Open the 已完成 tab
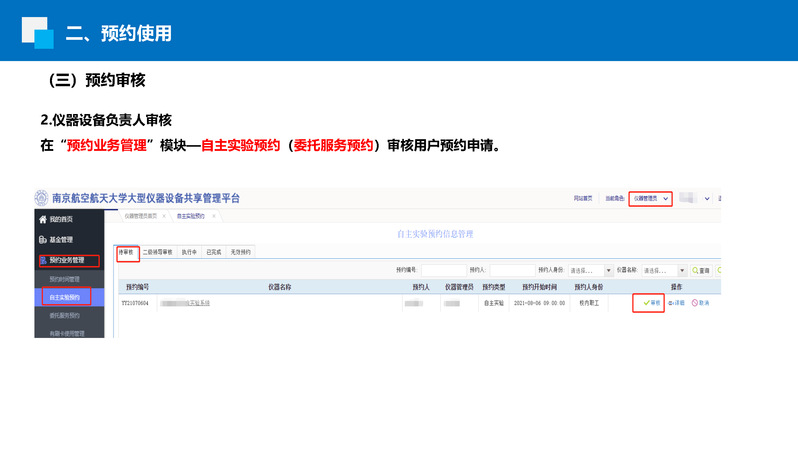Image resolution: width=798 pixels, height=449 pixels. pyautogui.click(x=214, y=252)
